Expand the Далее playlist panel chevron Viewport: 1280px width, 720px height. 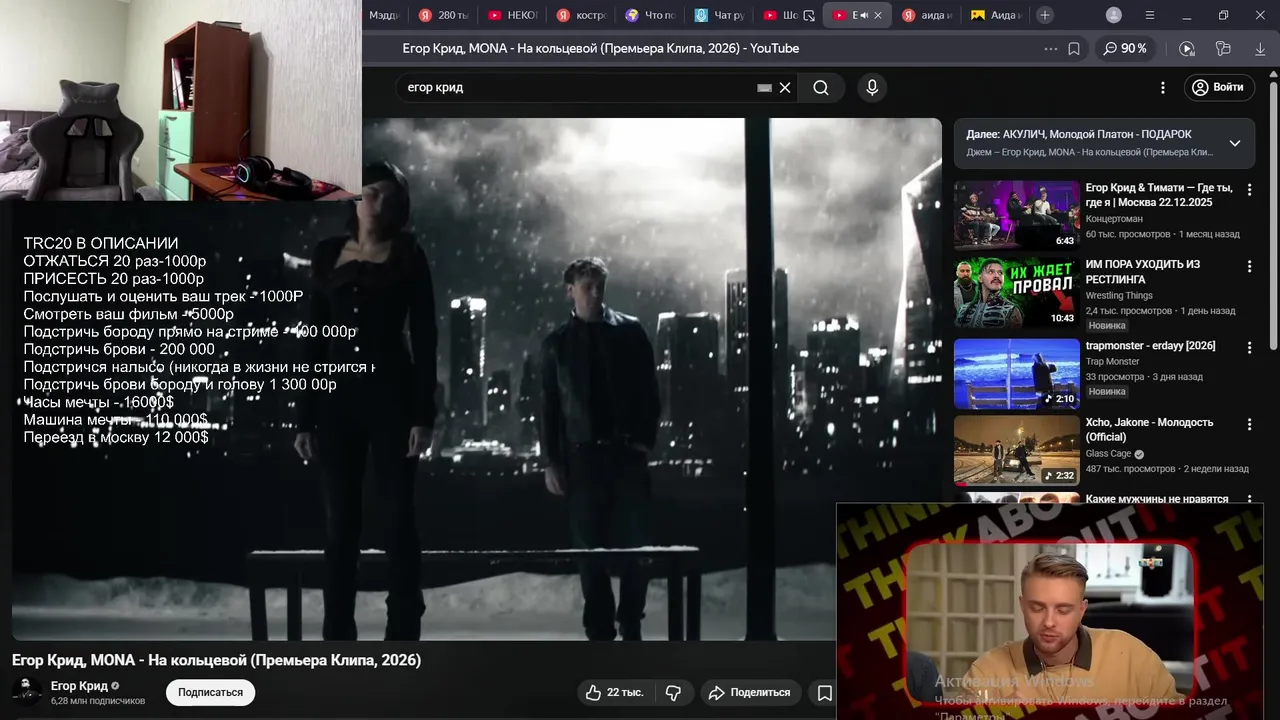point(1235,143)
